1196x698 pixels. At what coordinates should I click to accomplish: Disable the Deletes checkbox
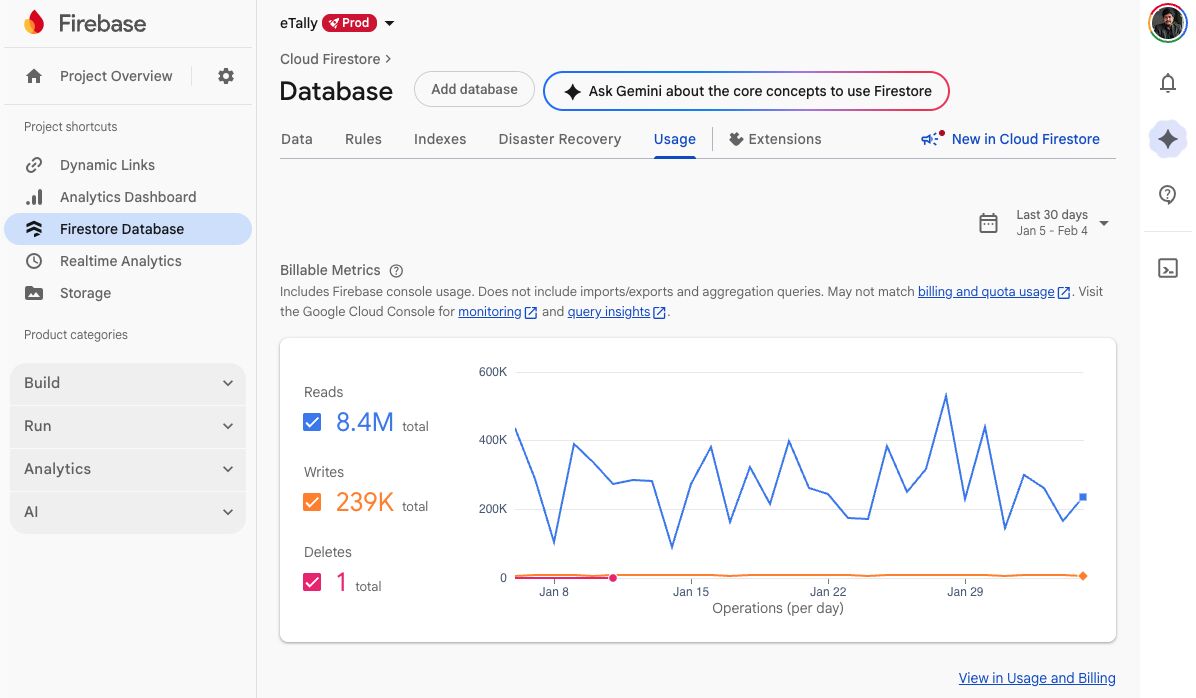click(312, 582)
